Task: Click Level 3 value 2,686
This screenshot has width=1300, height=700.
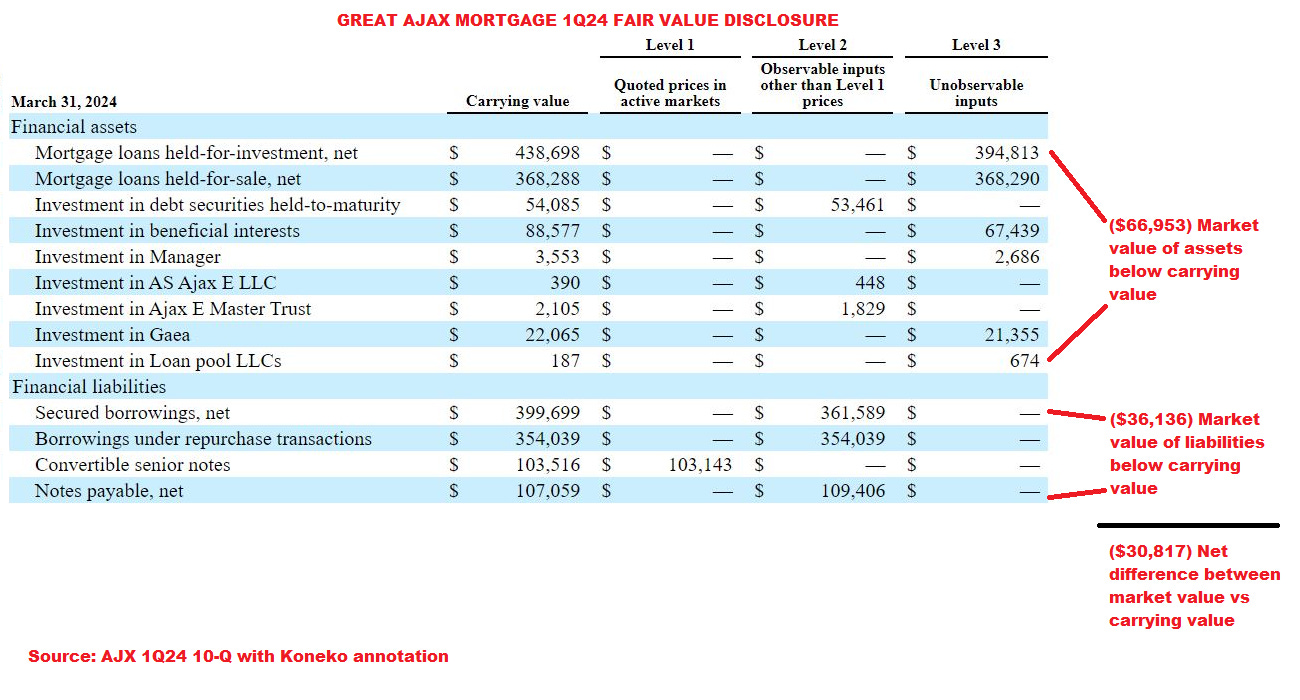Action: (x=1017, y=257)
